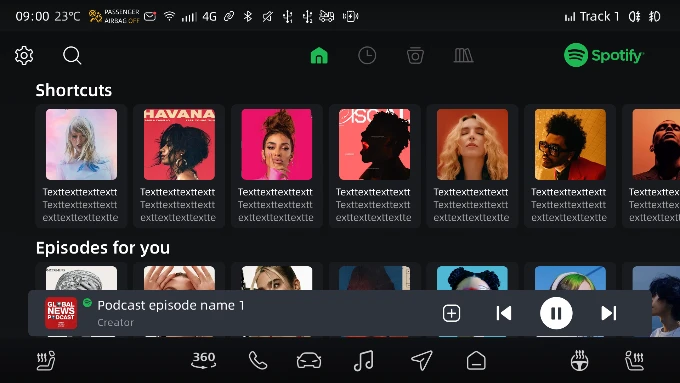Toggle left seat heating

tap(46, 360)
